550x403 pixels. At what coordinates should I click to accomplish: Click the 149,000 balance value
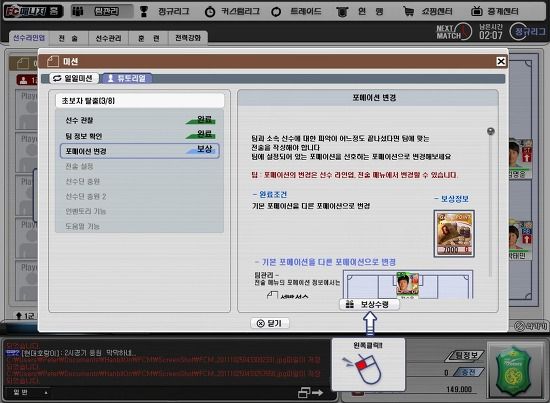[x=459, y=389]
